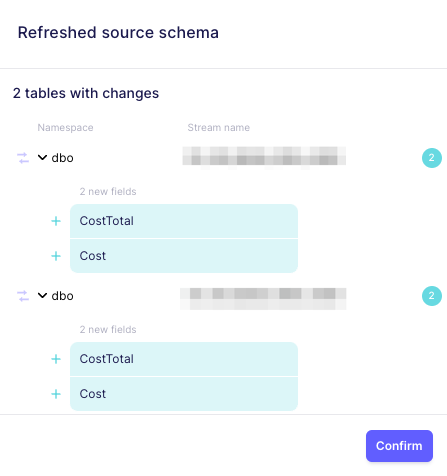Click the blurred stream name of second table
The width and height of the screenshot is (447, 476).
point(263,299)
